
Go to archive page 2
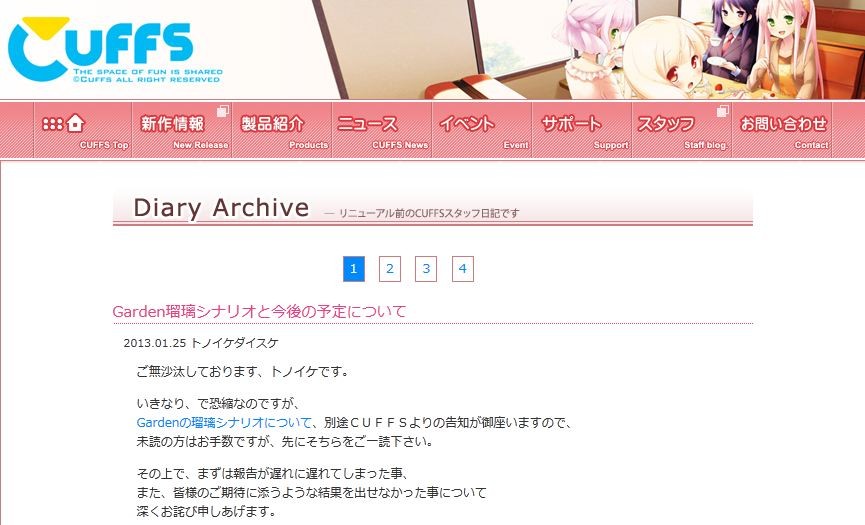(x=389, y=269)
